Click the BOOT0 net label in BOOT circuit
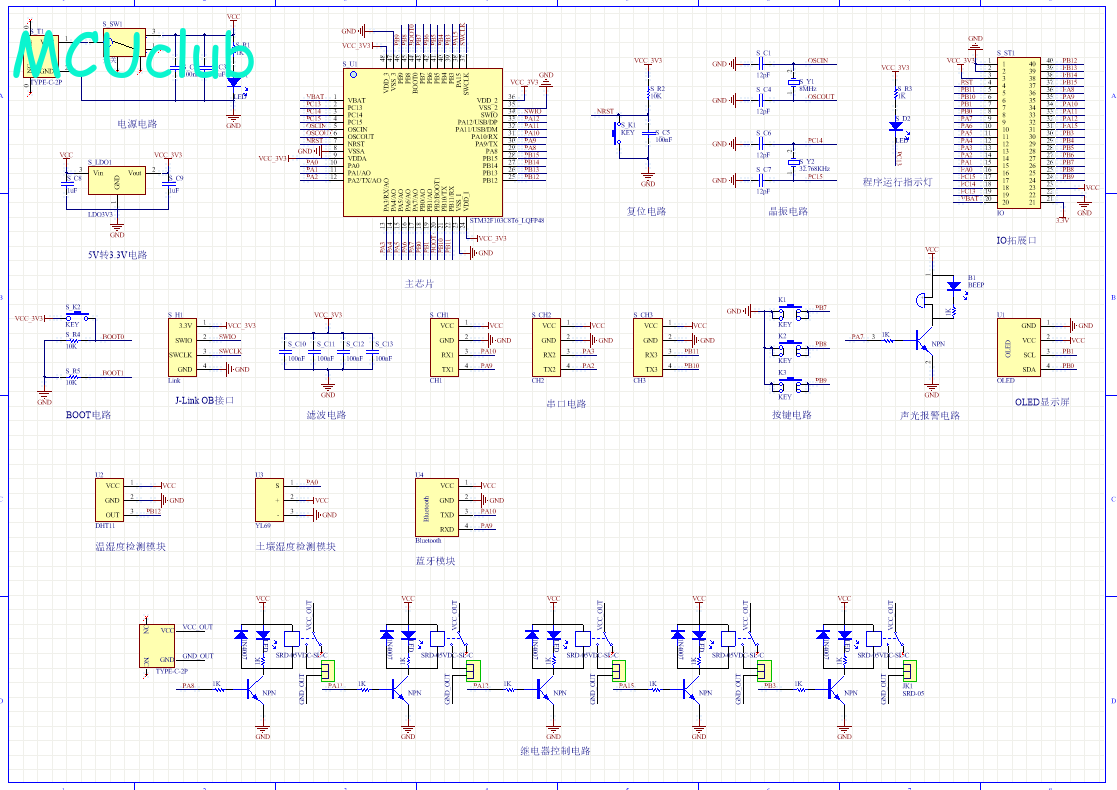Screen dimensions: 1117x790 (113, 336)
